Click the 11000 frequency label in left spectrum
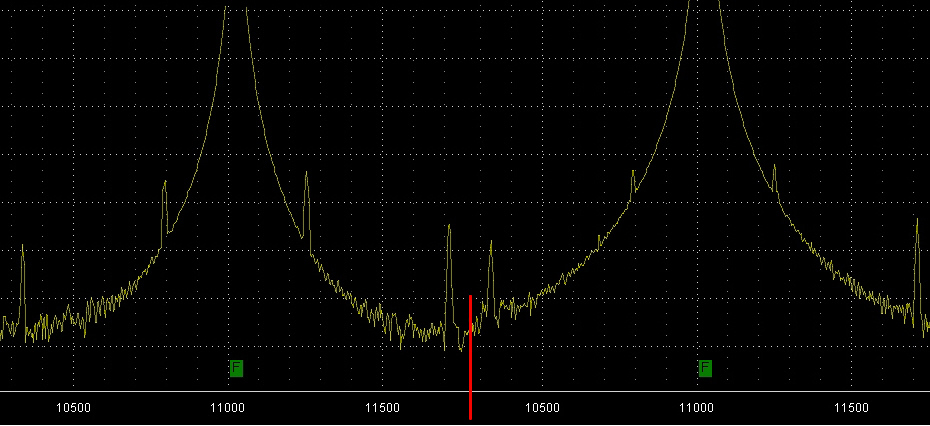This screenshot has width=930, height=426. [228, 408]
